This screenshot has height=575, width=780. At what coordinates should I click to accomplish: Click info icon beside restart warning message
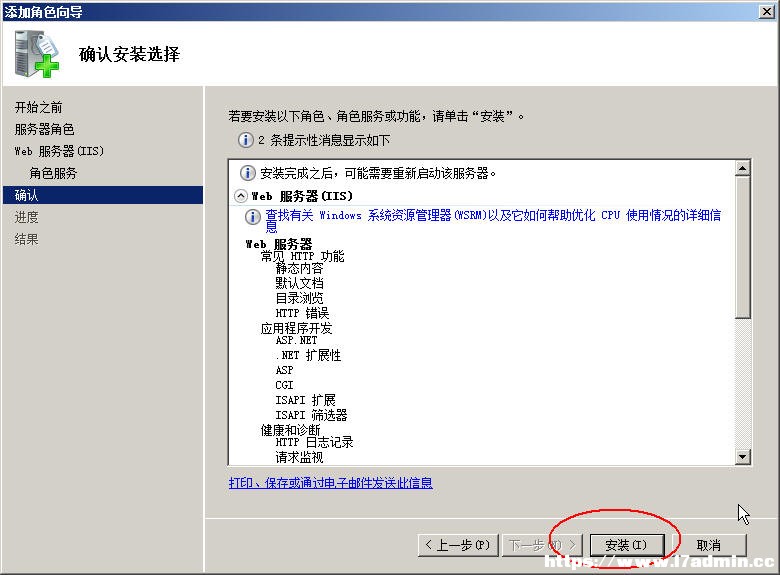(247, 173)
